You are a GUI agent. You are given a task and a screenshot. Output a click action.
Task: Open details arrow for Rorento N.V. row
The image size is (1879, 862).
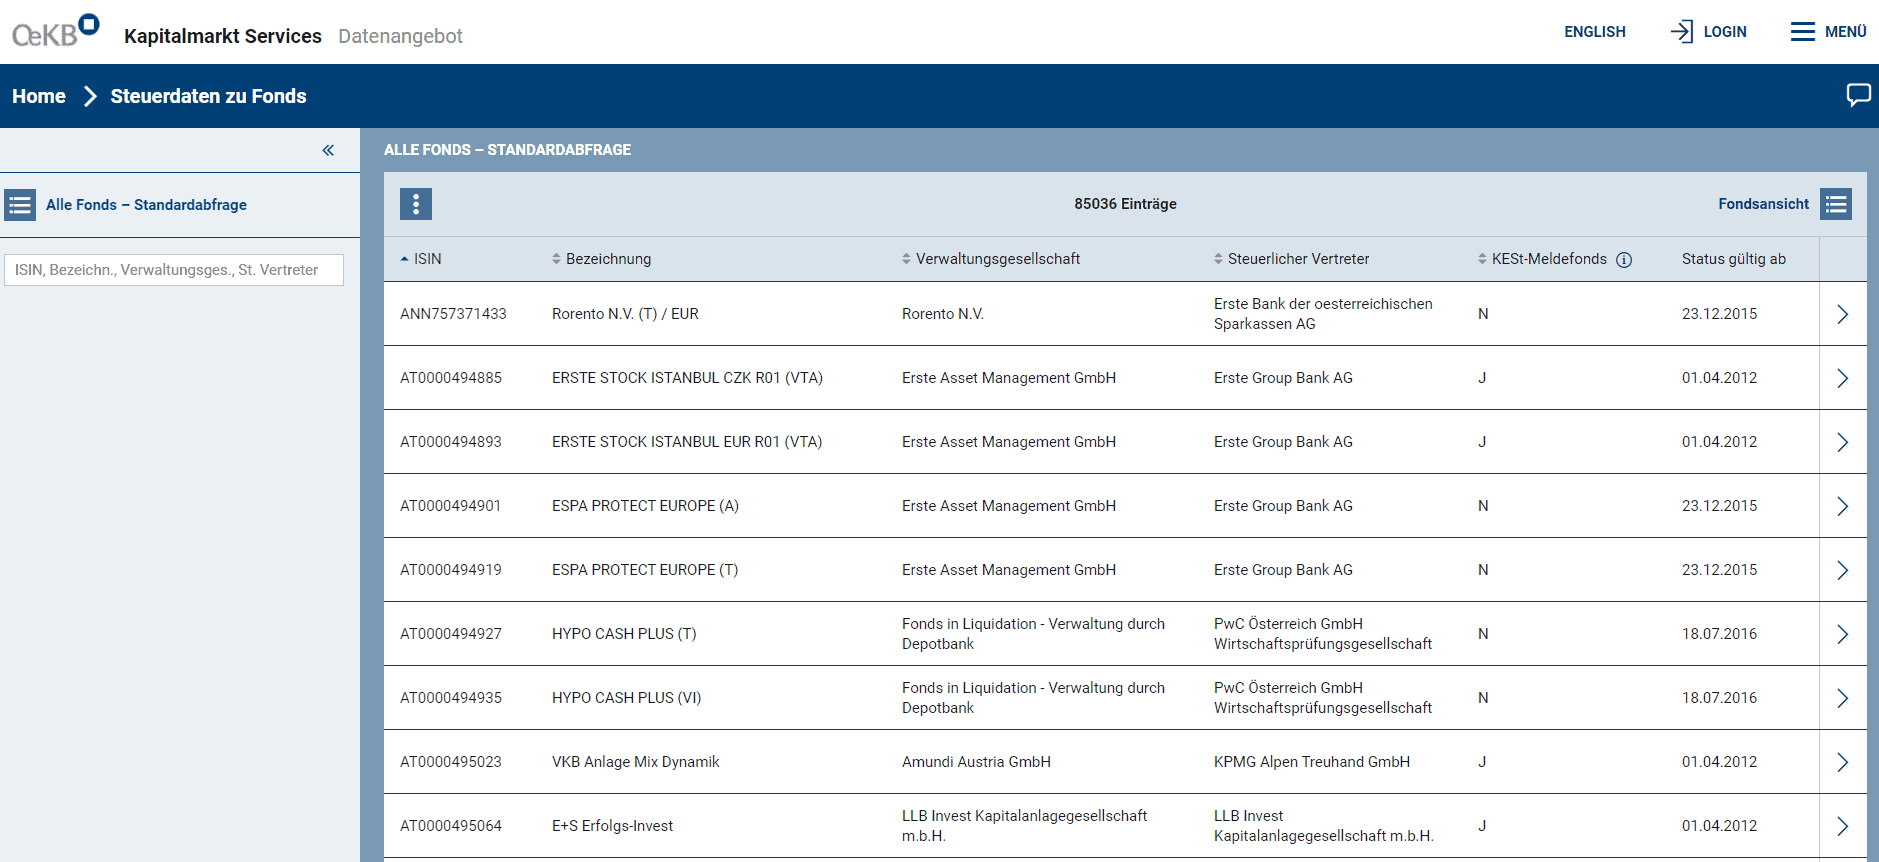pyautogui.click(x=1843, y=314)
